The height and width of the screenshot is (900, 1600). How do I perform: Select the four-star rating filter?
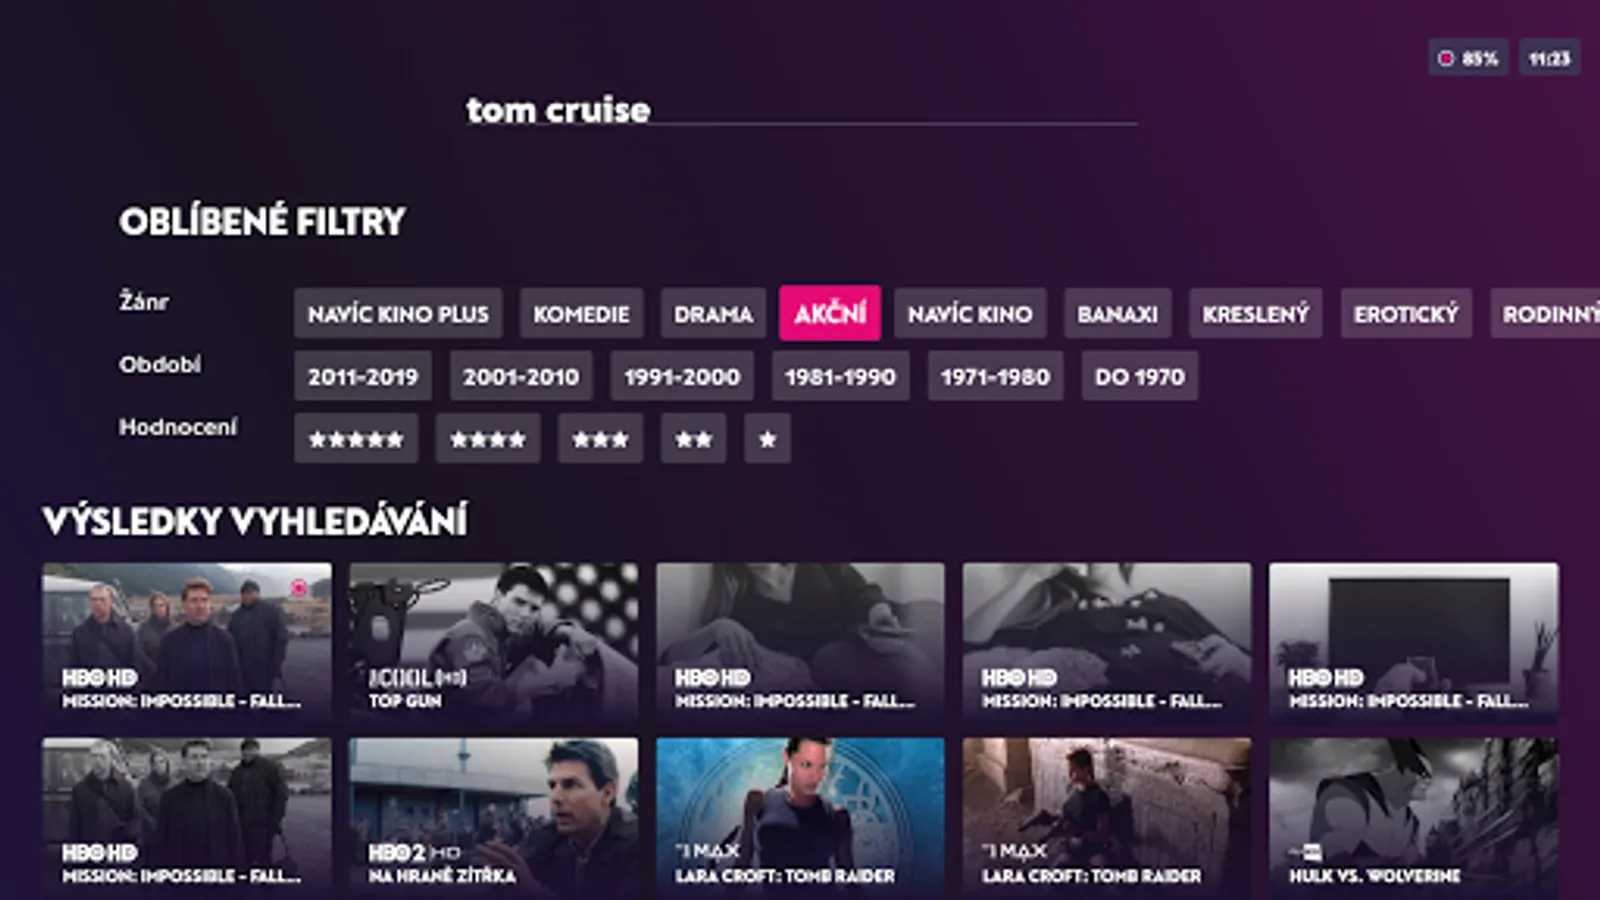coord(488,439)
